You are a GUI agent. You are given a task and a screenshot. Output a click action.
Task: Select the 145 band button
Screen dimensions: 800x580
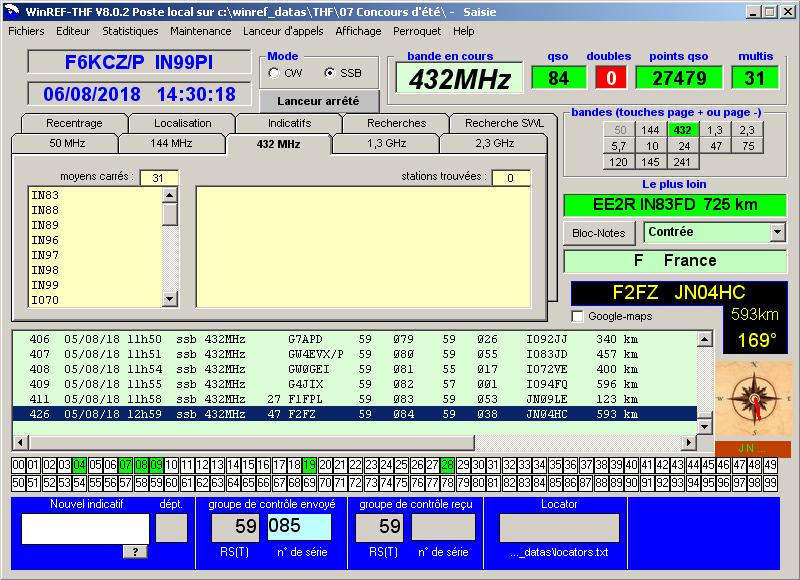click(651, 162)
